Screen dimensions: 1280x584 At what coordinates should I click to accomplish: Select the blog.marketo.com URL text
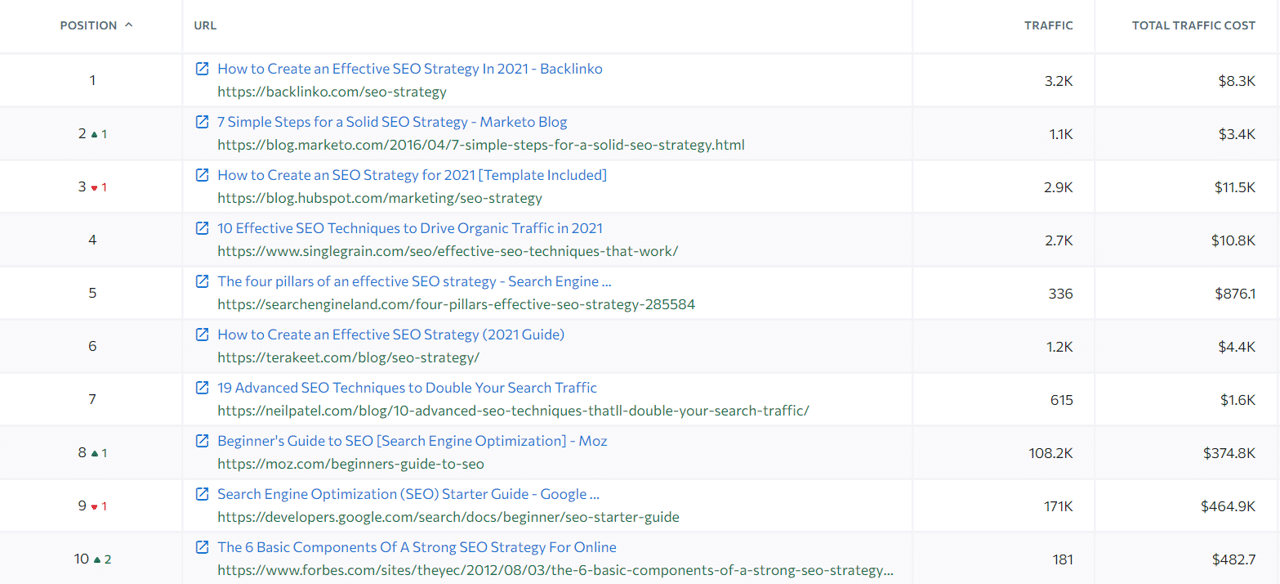pyautogui.click(x=481, y=145)
